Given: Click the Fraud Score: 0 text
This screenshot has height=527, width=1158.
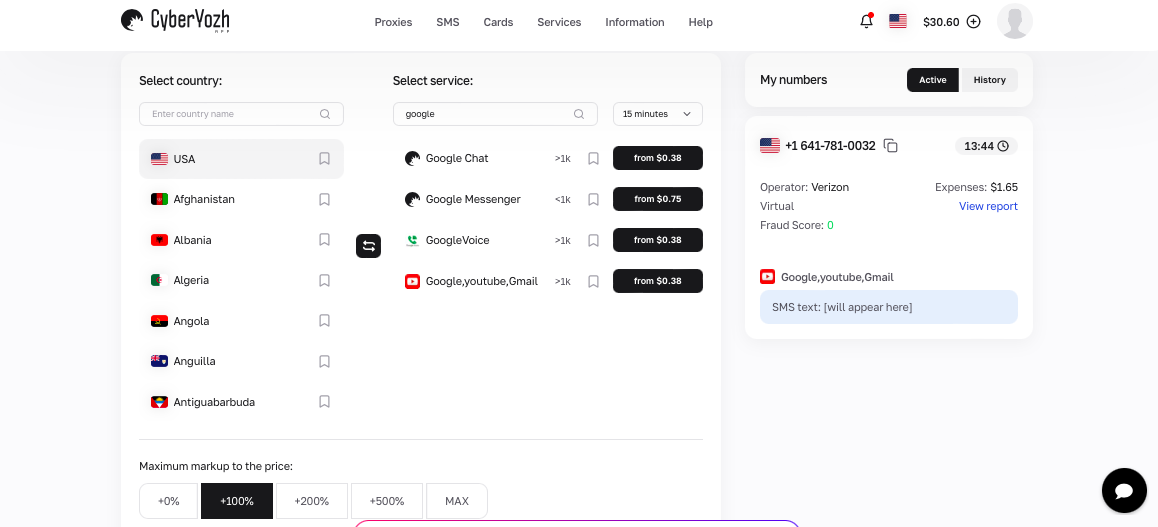Looking at the screenshot, I should pos(796,226).
